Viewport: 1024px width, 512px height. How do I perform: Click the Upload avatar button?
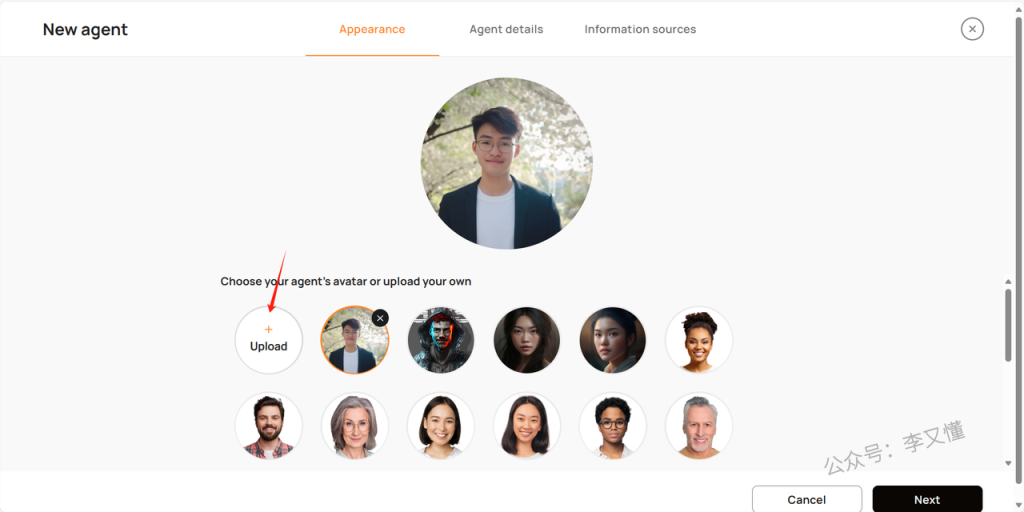(269, 340)
